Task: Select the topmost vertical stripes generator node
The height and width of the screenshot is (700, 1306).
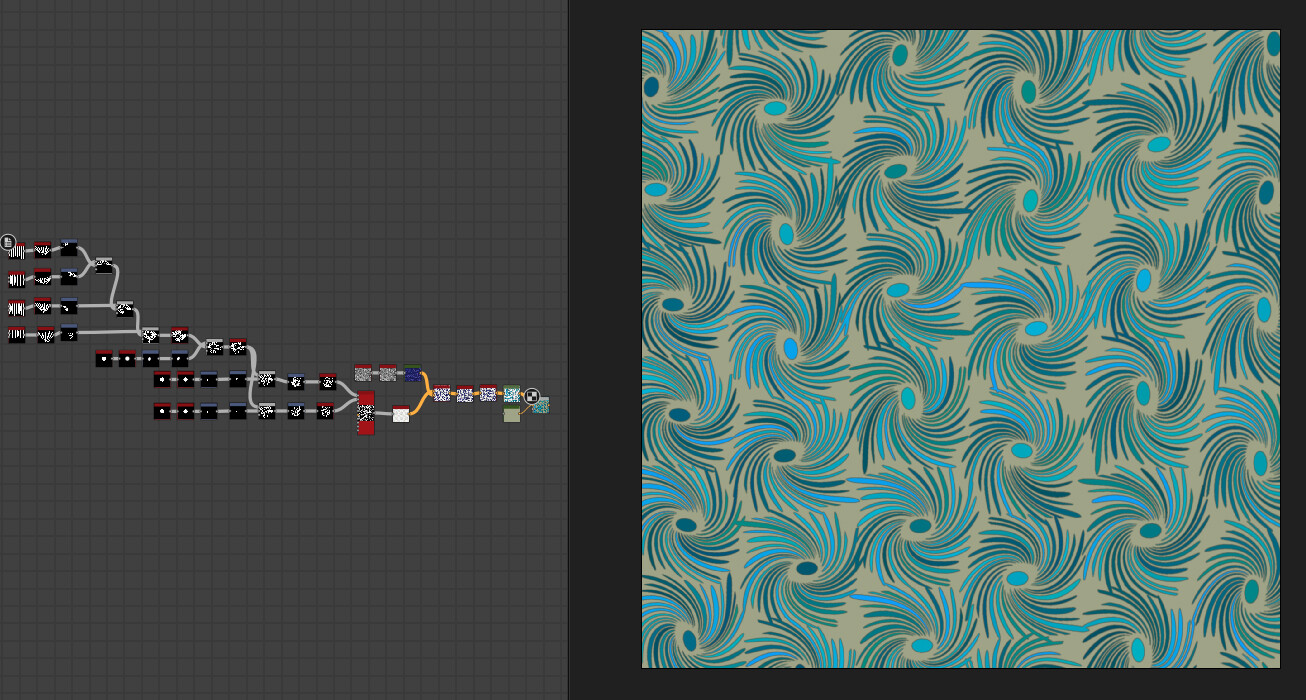Action: 17,250
